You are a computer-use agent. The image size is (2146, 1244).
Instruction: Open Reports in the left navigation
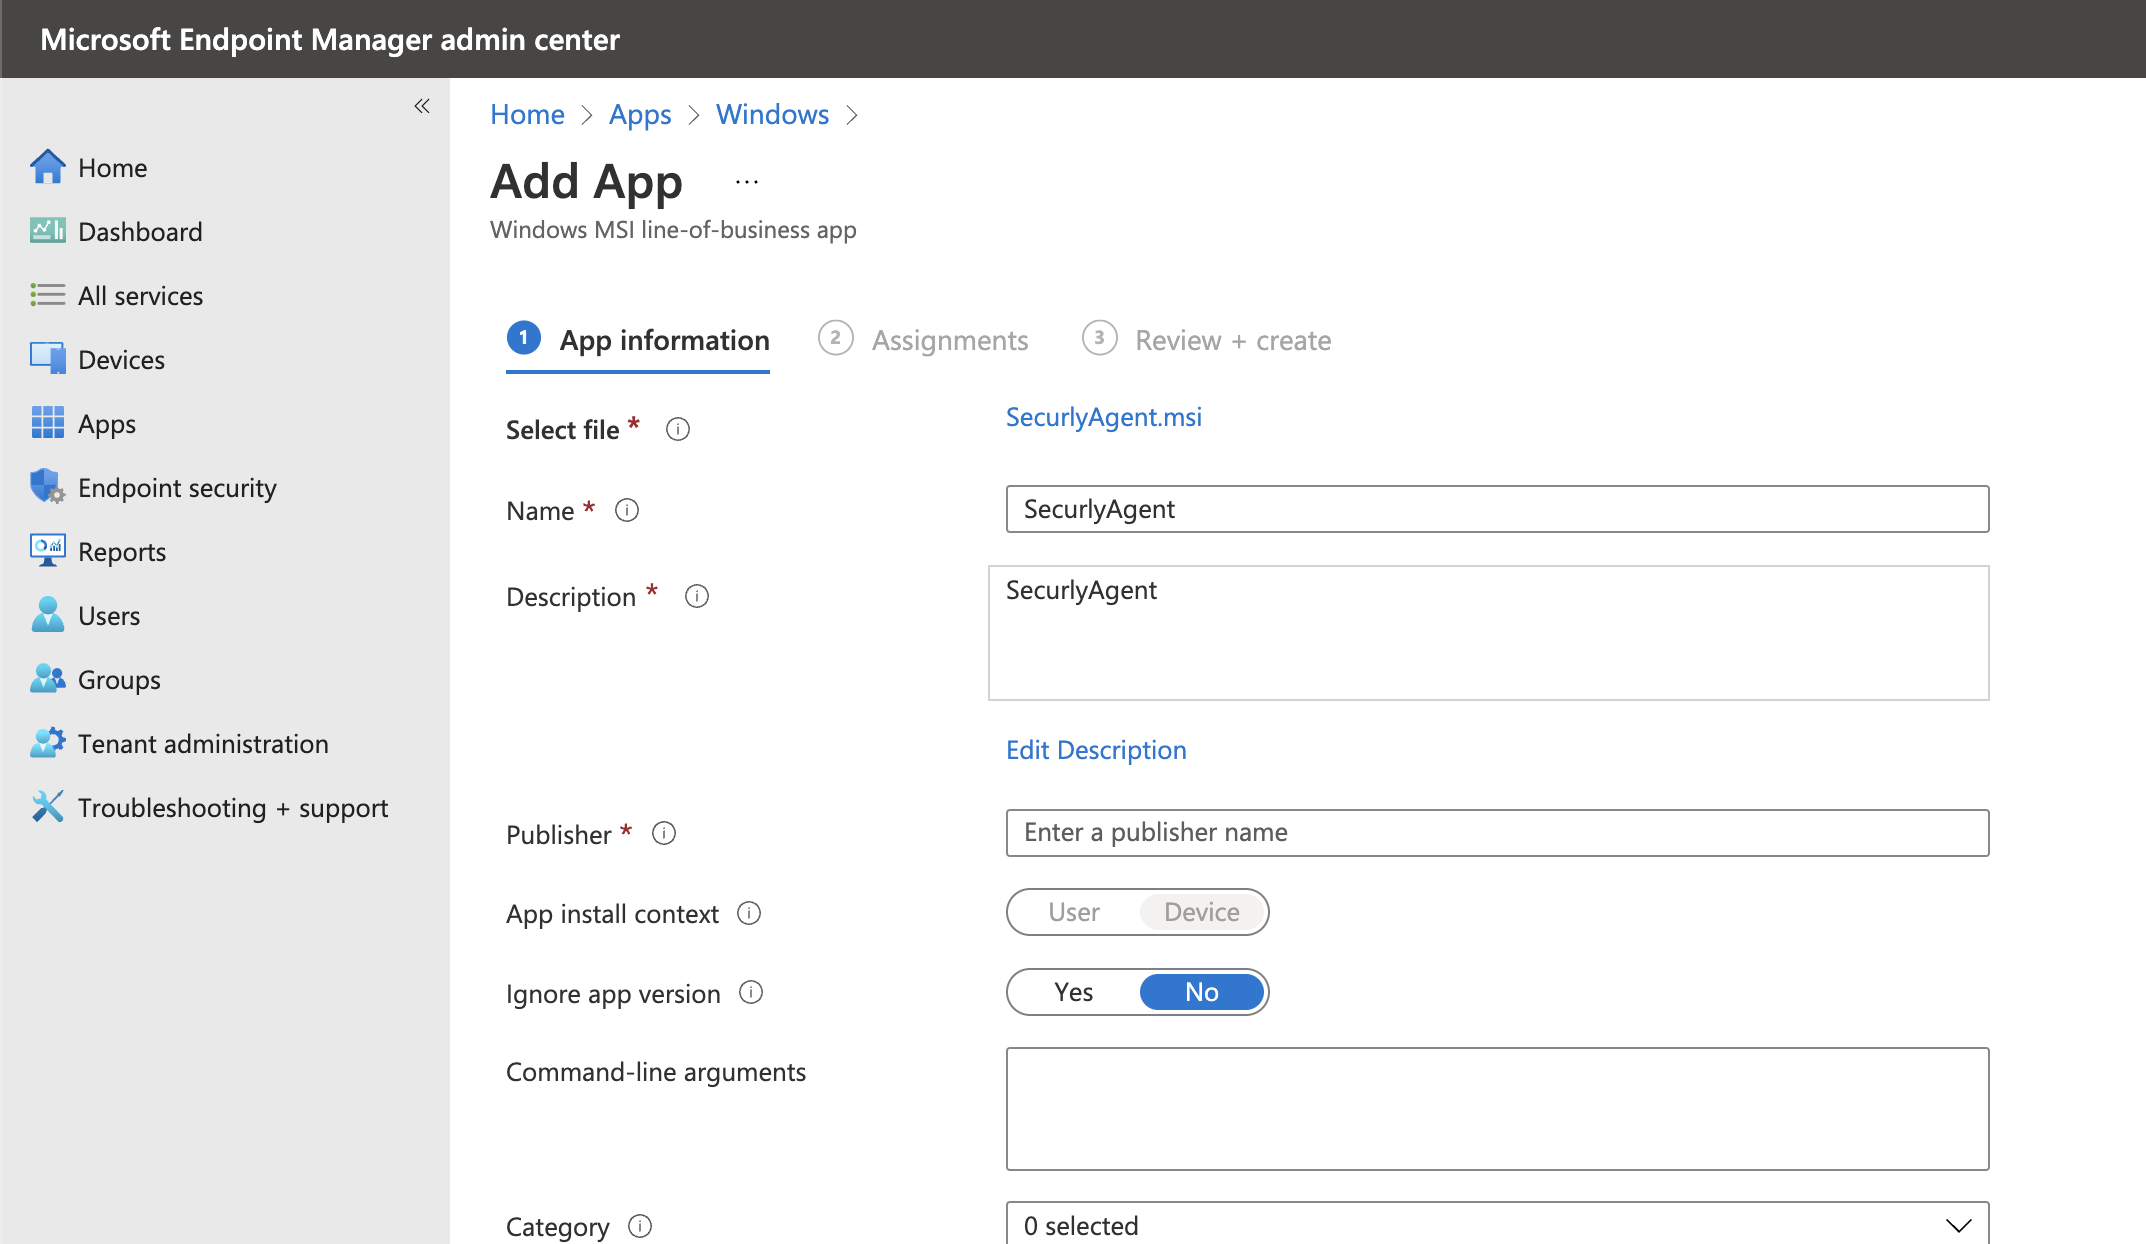point(122,551)
